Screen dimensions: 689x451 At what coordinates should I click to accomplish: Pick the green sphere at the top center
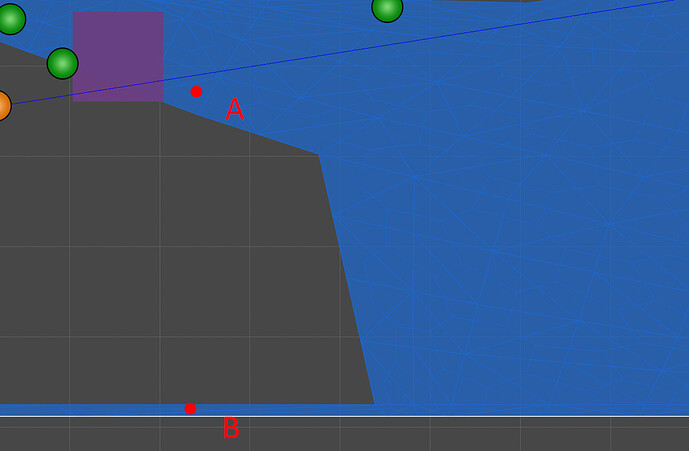click(x=387, y=7)
